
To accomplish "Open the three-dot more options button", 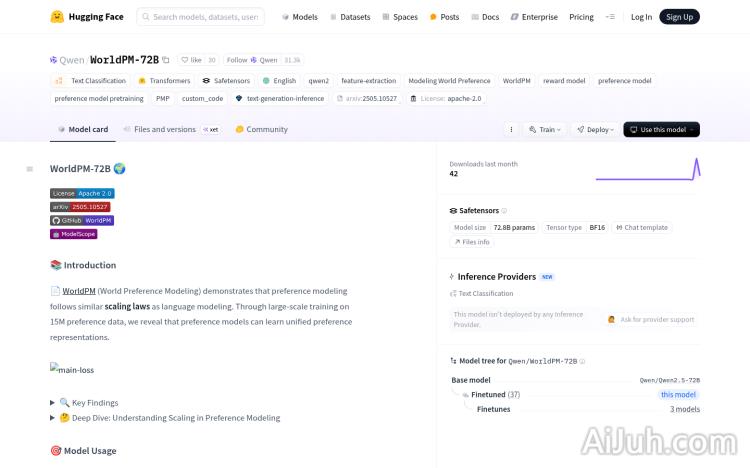I will pyautogui.click(x=511, y=129).
